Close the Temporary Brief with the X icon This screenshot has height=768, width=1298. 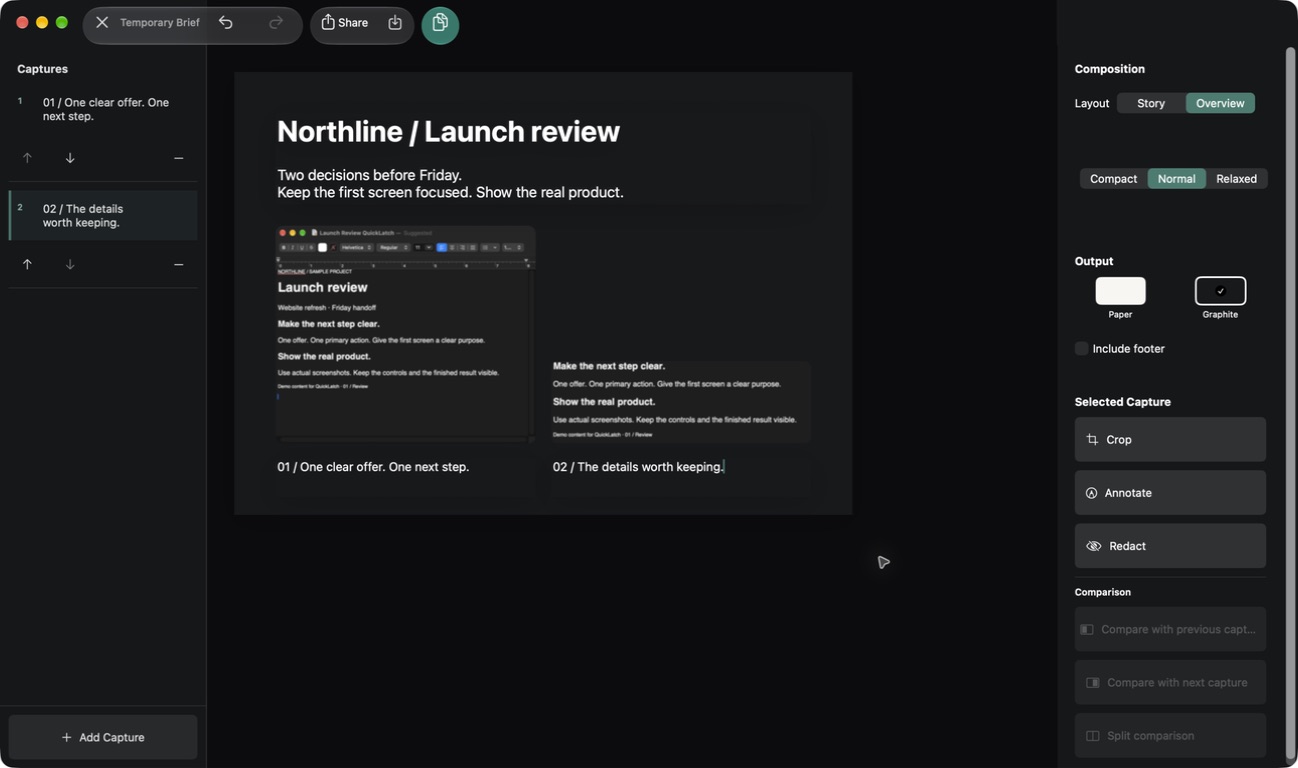pos(102,22)
